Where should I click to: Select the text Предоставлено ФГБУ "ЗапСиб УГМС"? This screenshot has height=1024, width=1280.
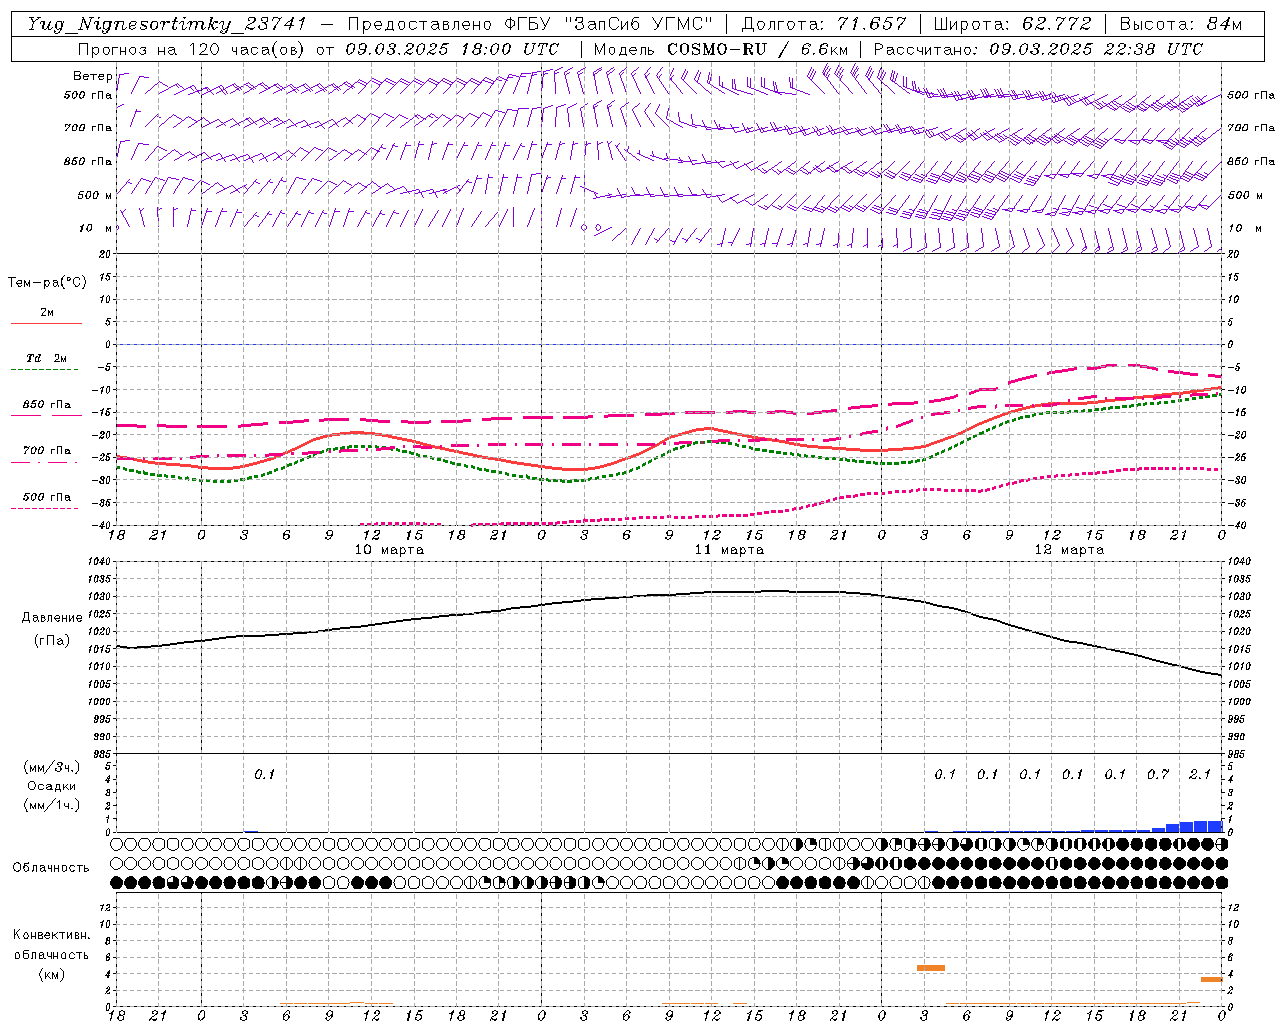click(532, 24)
